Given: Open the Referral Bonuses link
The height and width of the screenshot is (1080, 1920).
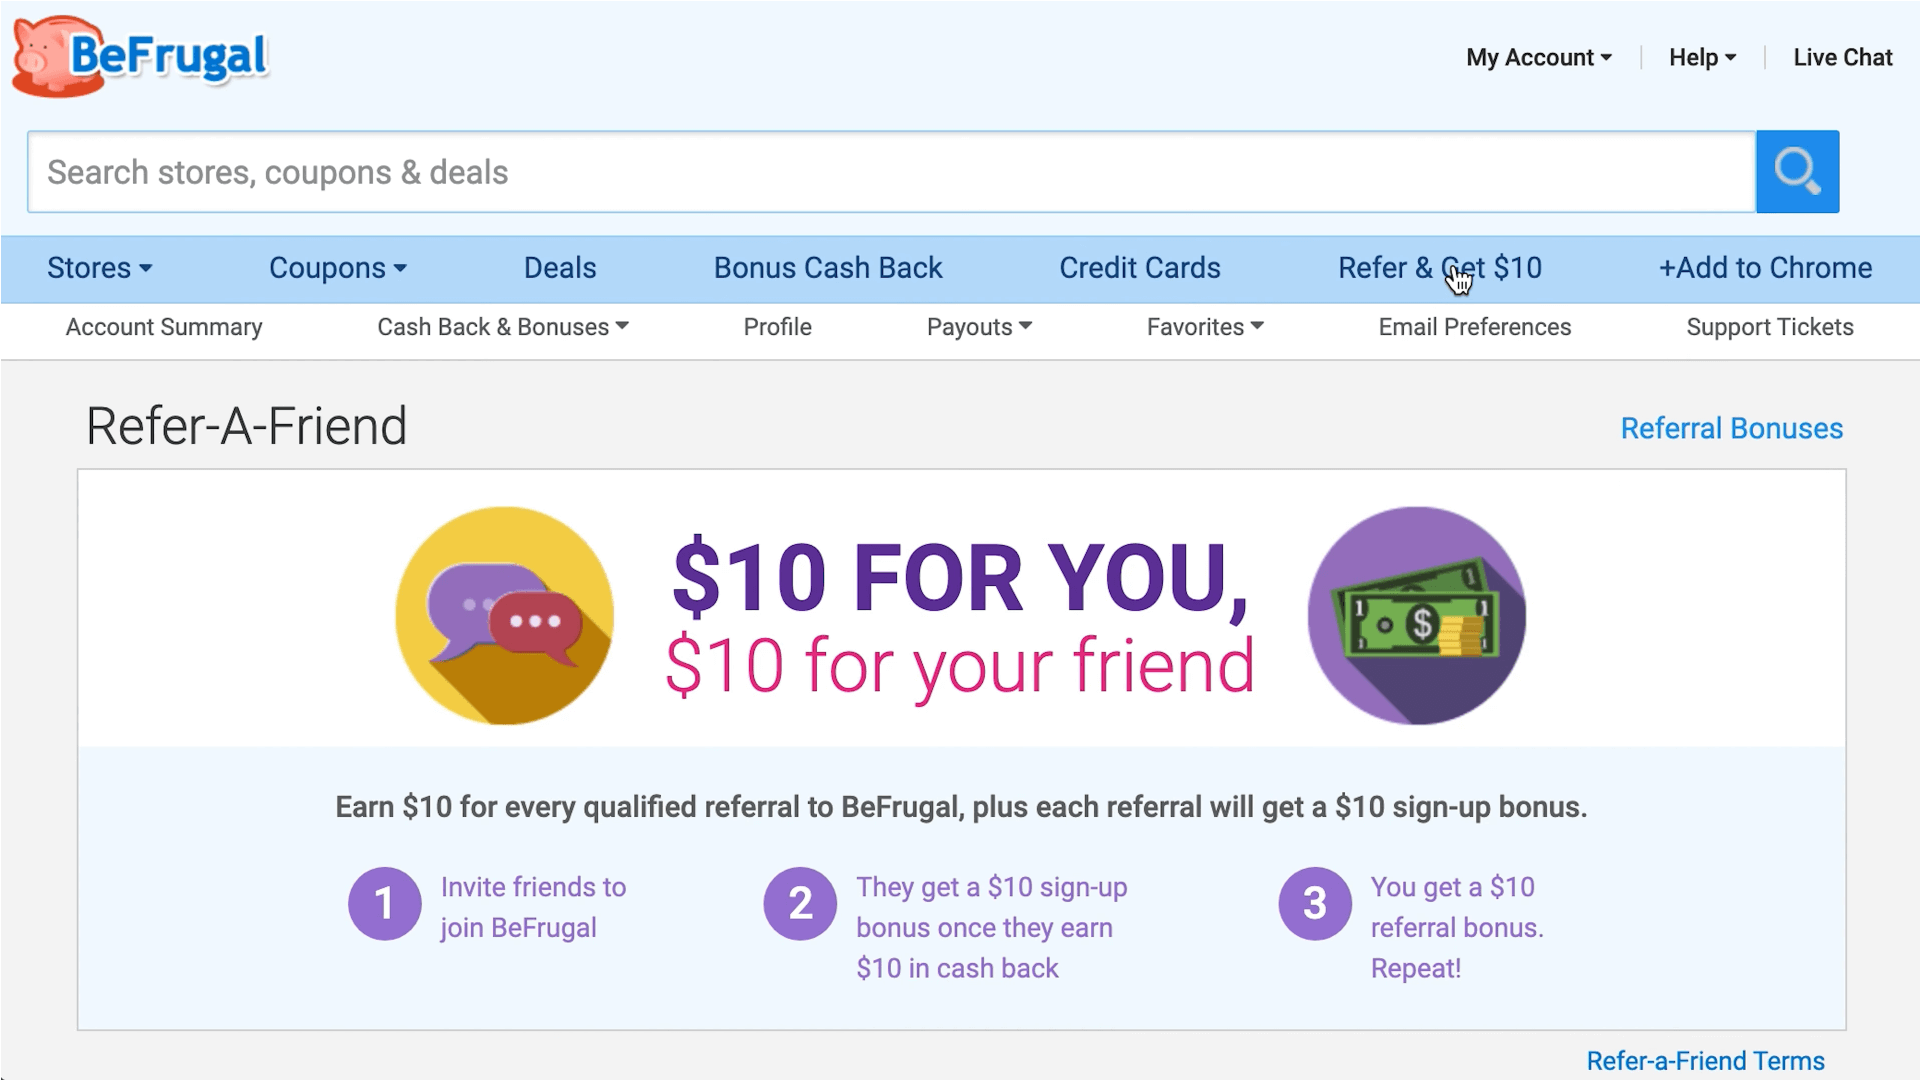Looking at the screenshot, I should tap(1731, 429).
